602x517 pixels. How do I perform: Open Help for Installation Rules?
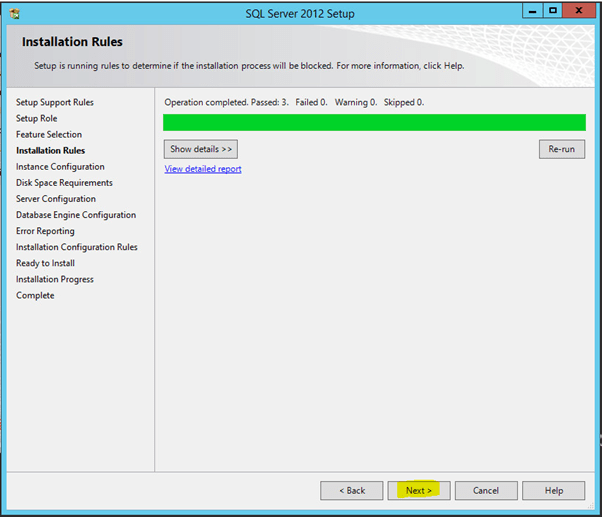tap(554, 491)
